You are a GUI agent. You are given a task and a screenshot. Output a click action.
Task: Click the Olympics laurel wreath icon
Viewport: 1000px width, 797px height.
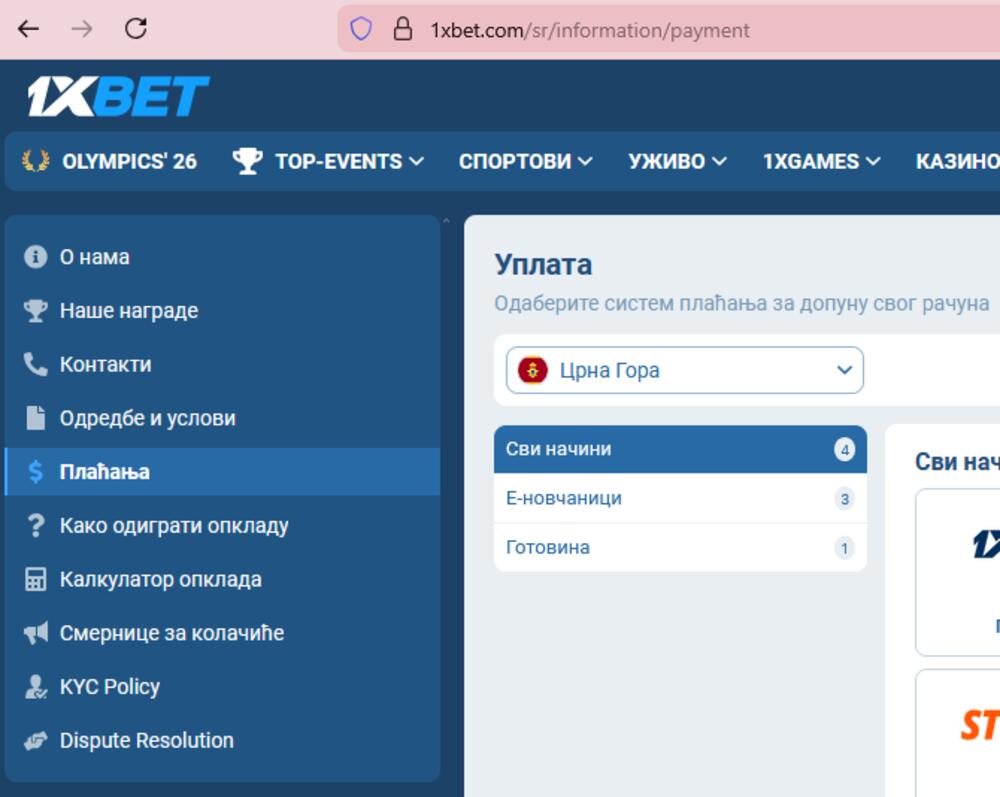tap(36, 161)
